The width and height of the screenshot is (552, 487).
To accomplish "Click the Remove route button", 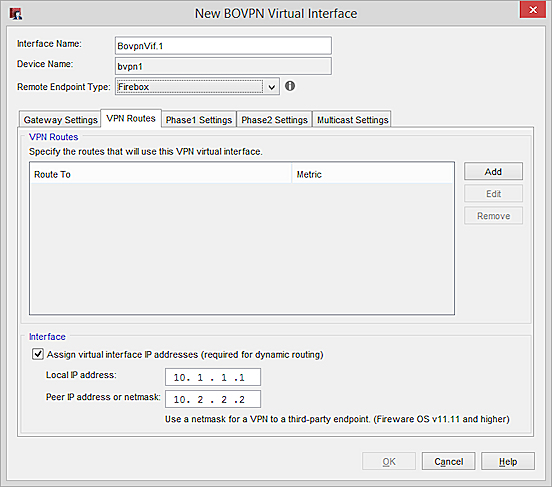I will tap(493, 216).
